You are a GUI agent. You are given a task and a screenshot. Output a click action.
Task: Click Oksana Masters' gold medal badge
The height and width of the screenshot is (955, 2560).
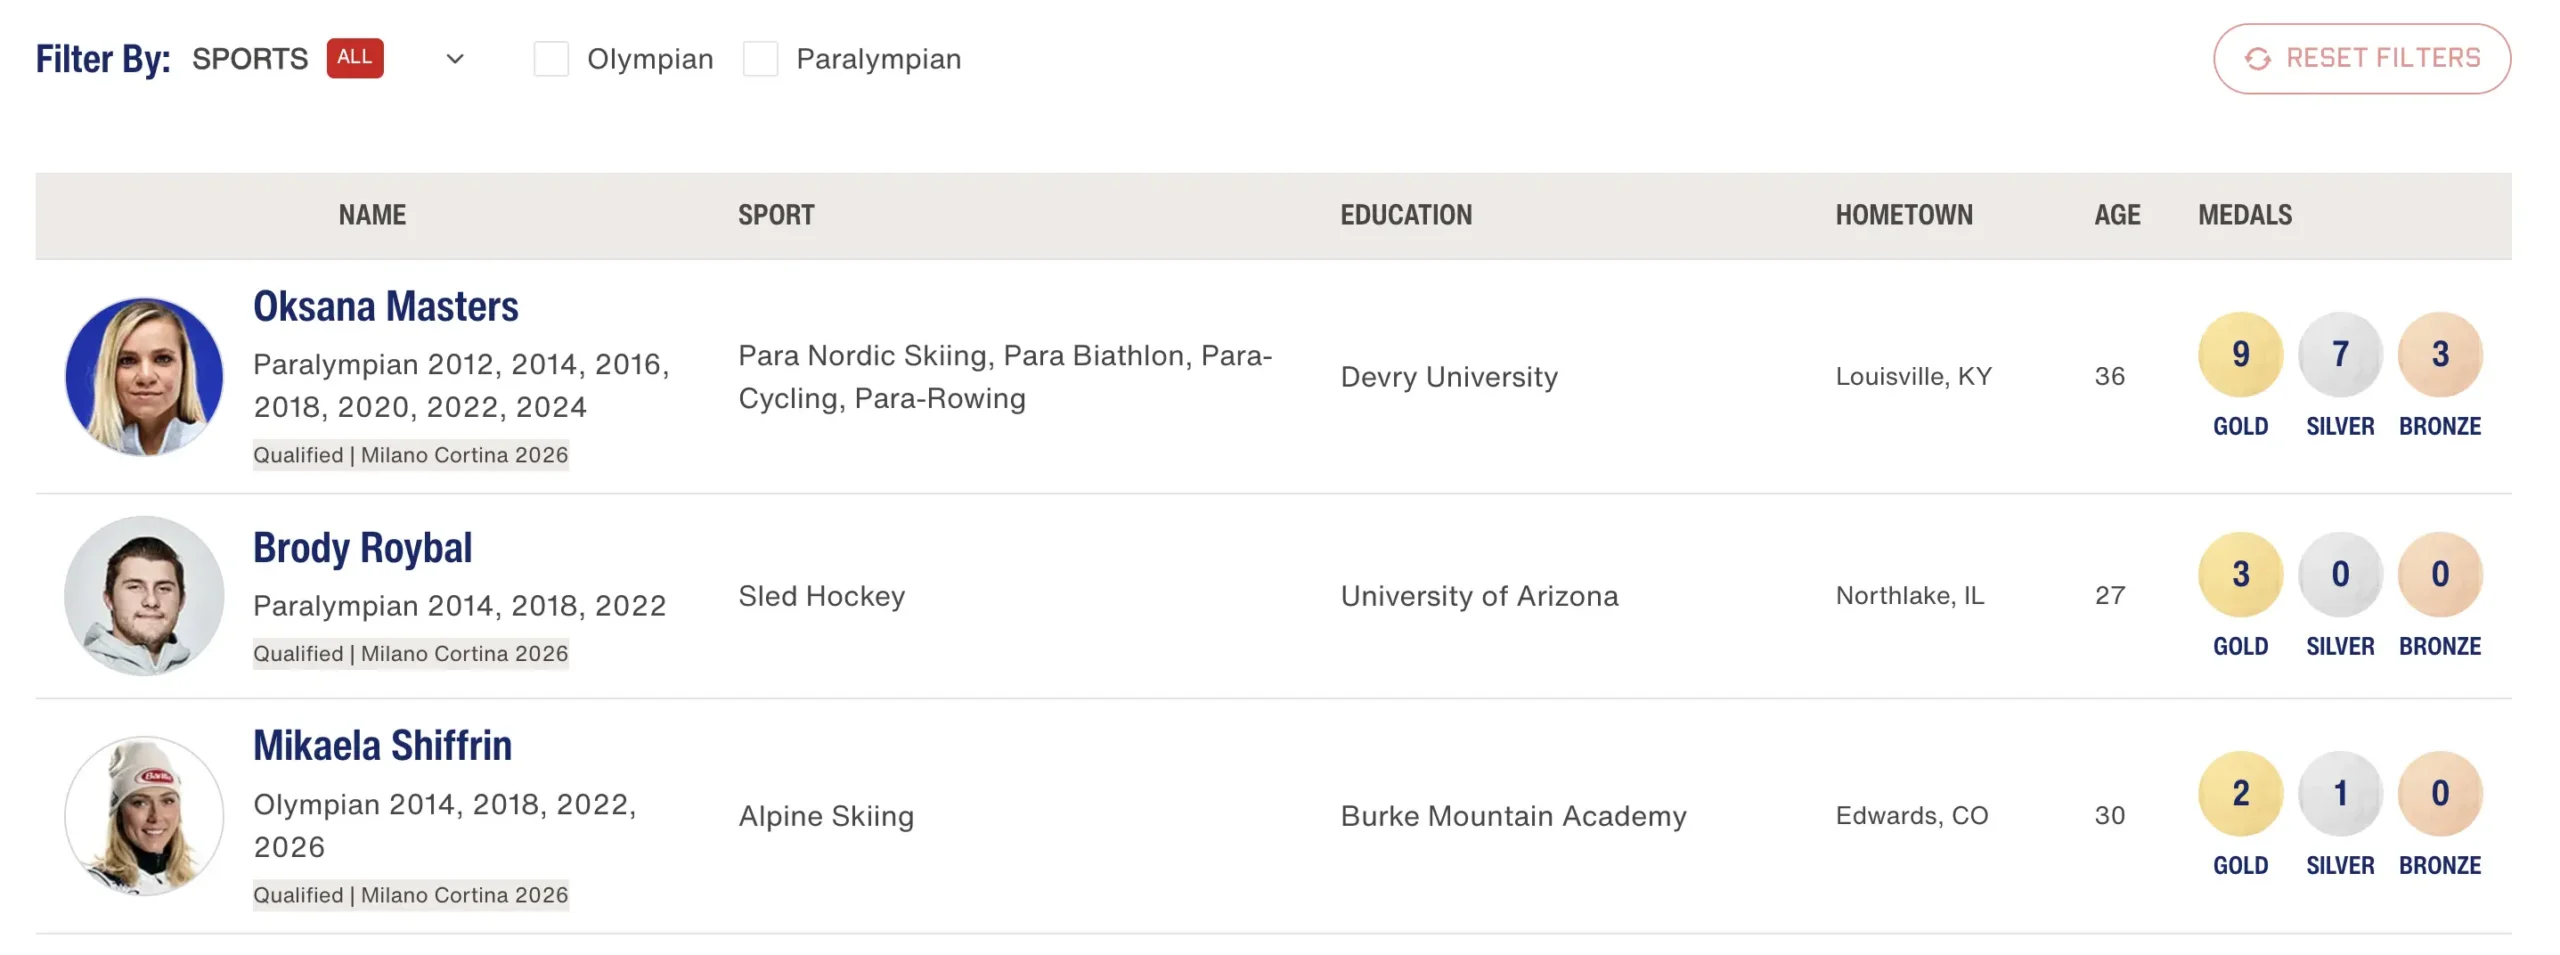(2239, 354)
